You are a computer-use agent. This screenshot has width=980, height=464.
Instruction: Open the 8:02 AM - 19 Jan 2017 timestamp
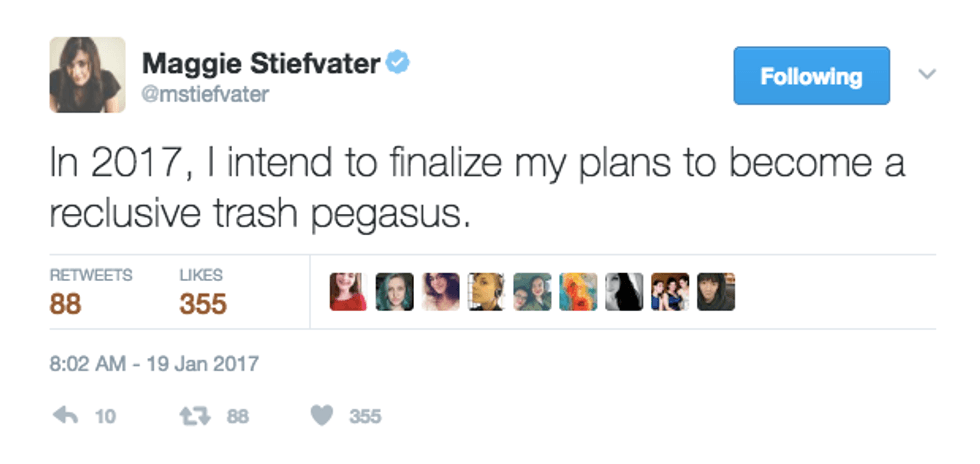click(x=154, y=364)
